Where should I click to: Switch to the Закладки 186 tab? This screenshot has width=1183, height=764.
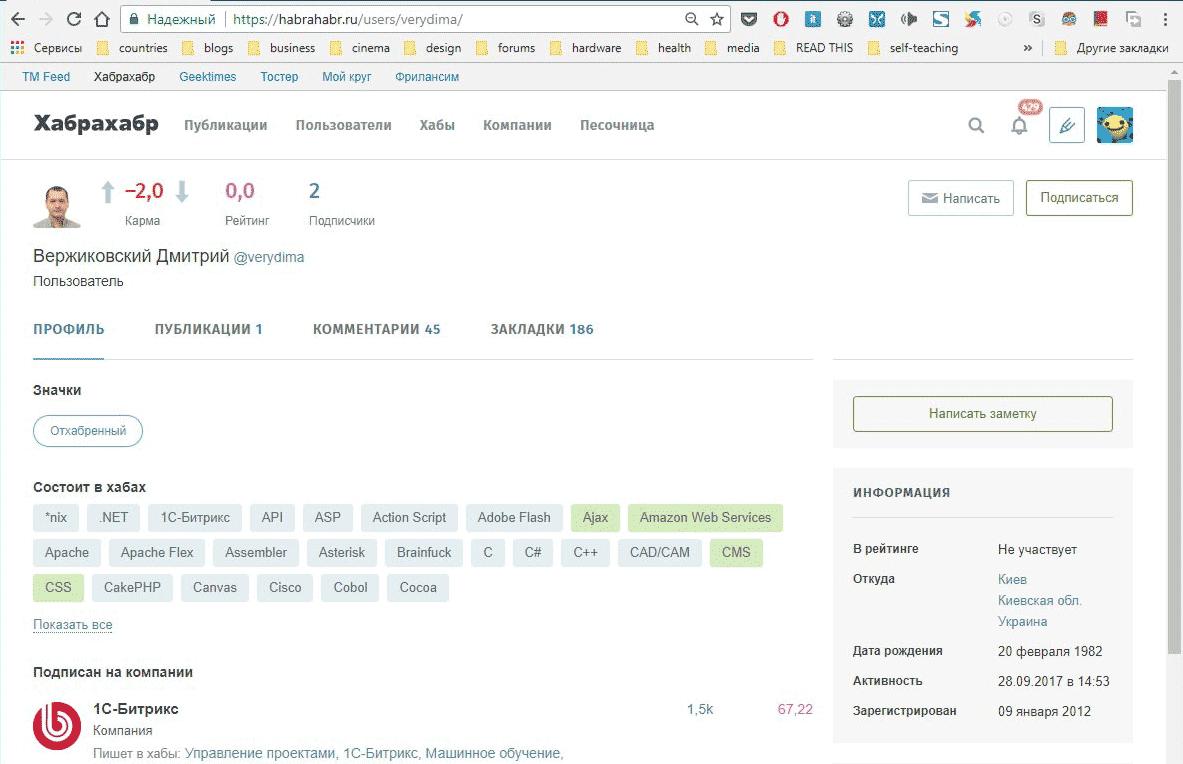tap(542, 329)
